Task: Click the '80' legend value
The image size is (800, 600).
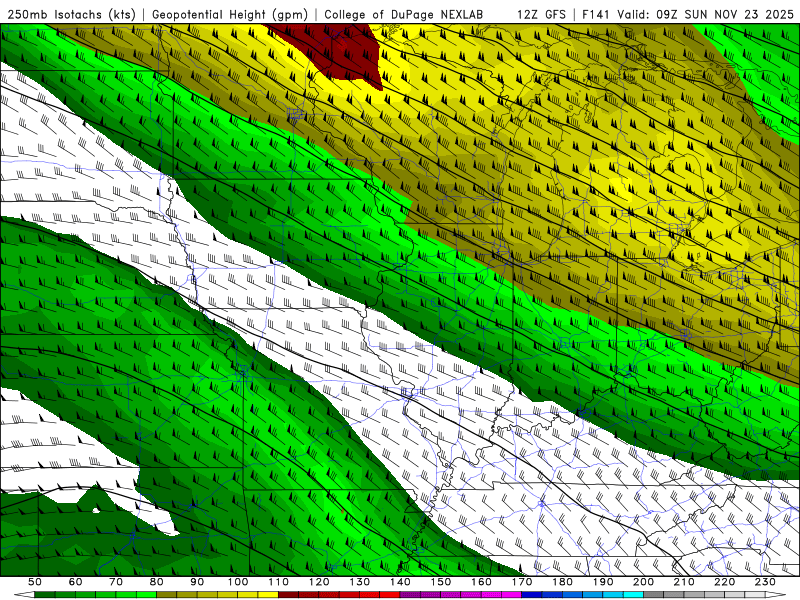Action: point(156,582)
